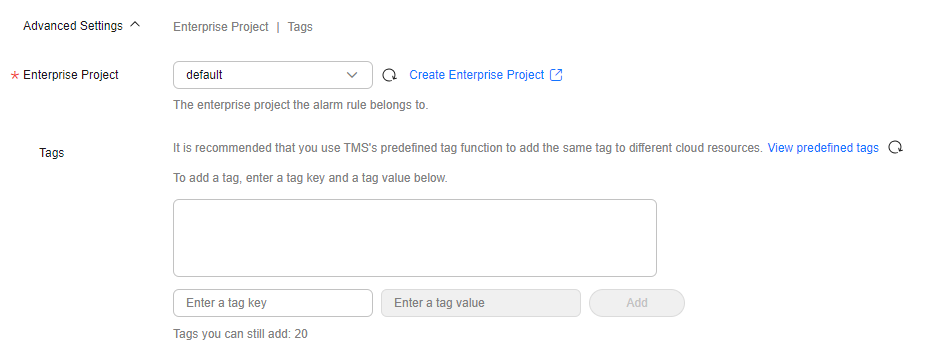Focus the tag key input field
The width and height of the screenshot is (933, 360).
pyautogui.click(x=273, y=303)
